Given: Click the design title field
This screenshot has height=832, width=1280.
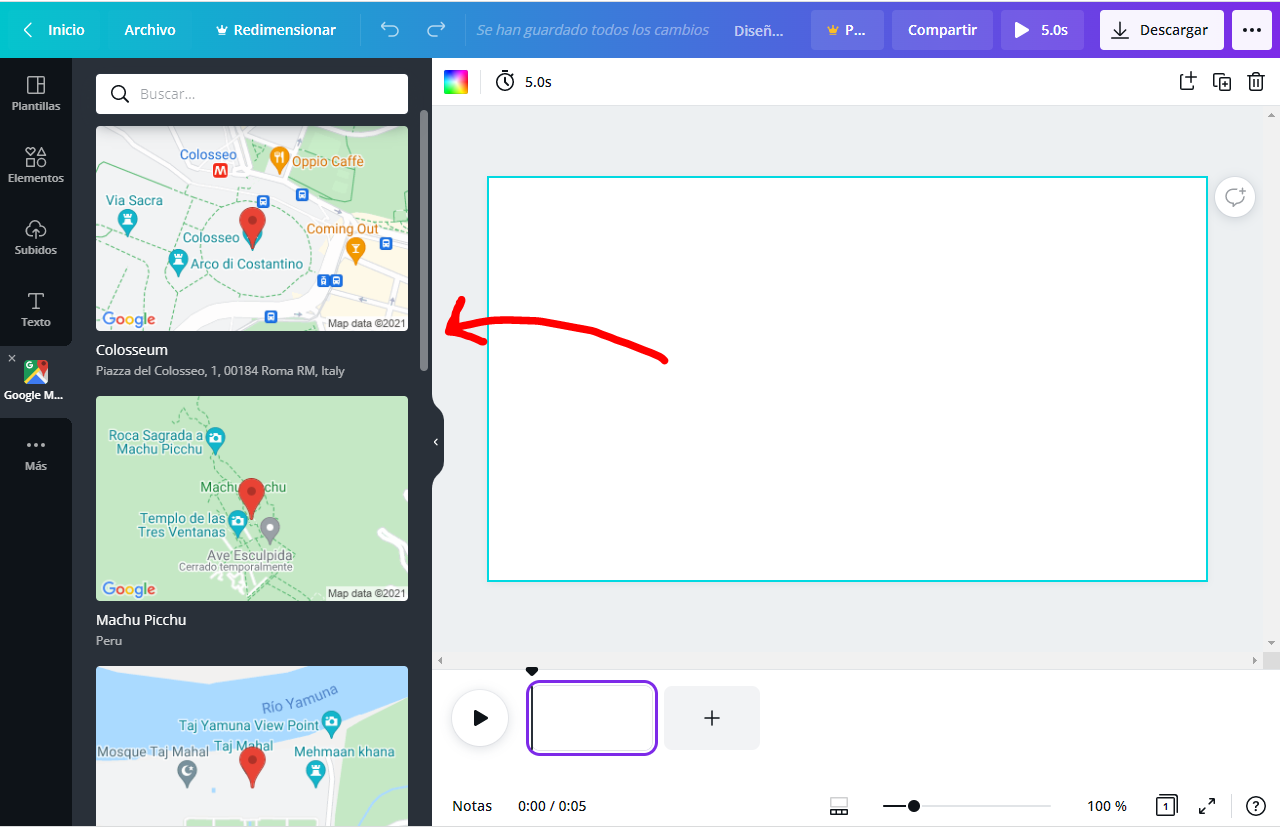Looking at the screenshot, I should [759, 30].
